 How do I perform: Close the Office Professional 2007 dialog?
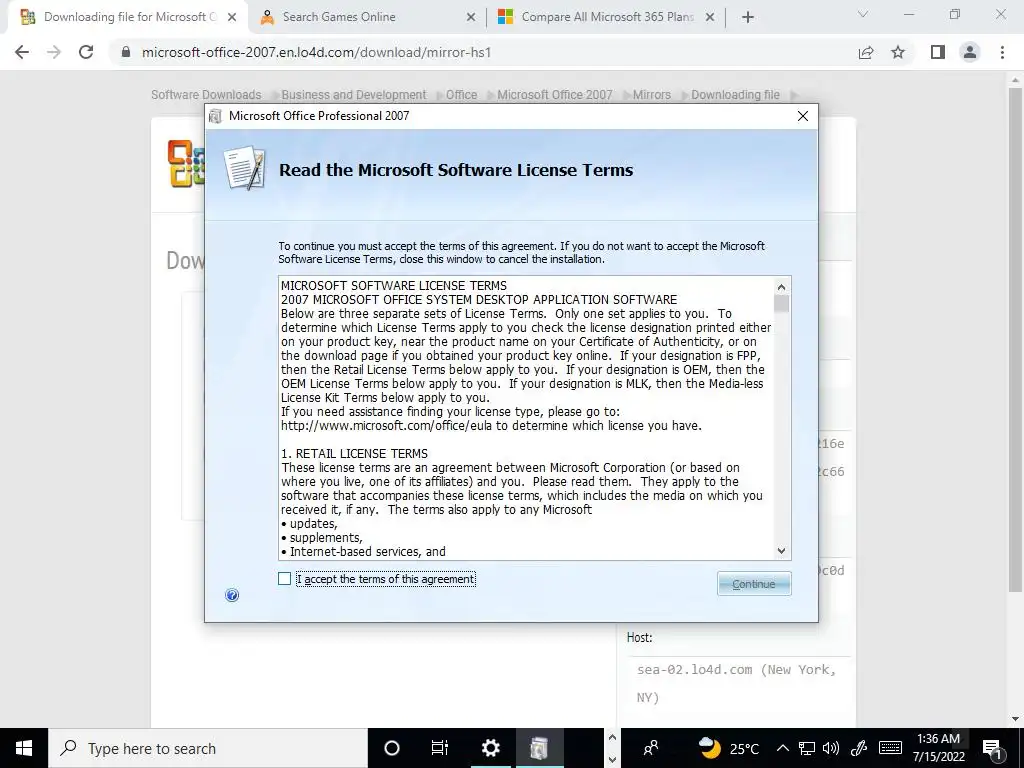[x=803, y=116]
